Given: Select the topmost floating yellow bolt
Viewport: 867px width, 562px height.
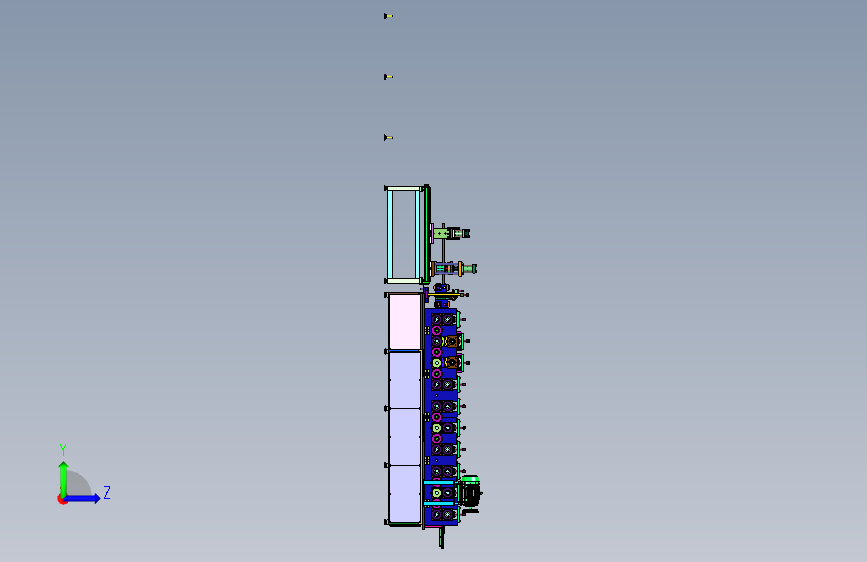Looking at the screenshot, I should coord(388,16).
